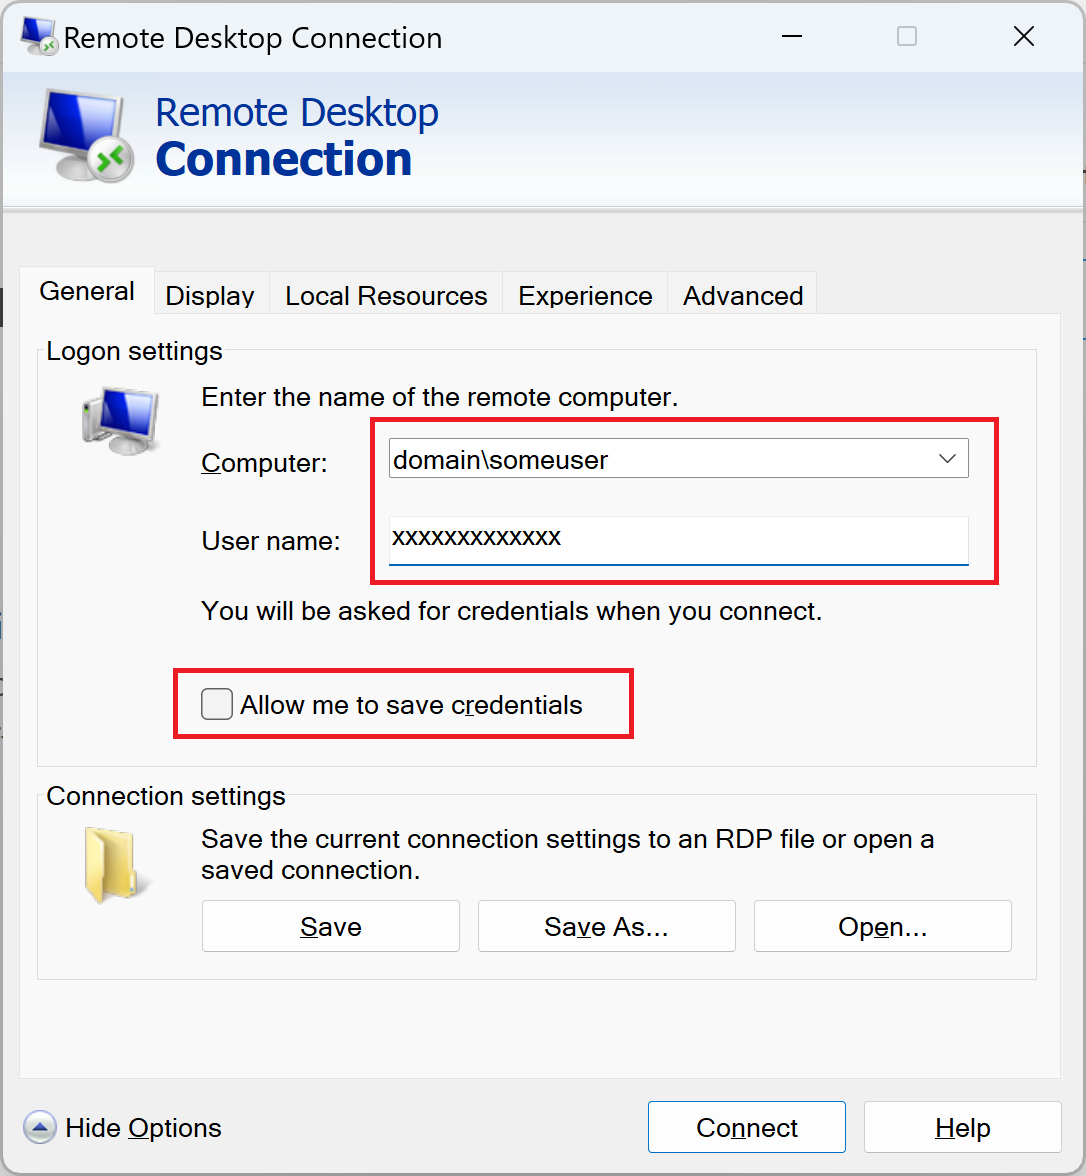Save the current connection settings
The image size is (1086, 1176).
330,926
